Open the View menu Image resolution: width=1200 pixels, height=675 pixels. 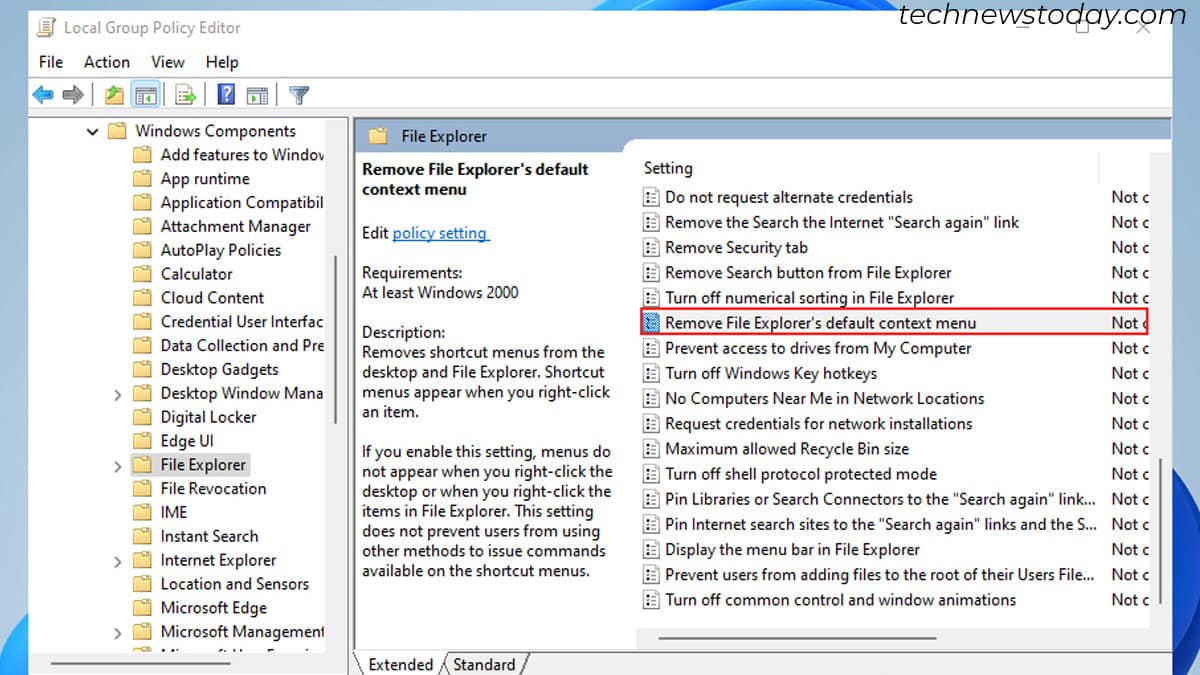(x=168, y=62)
